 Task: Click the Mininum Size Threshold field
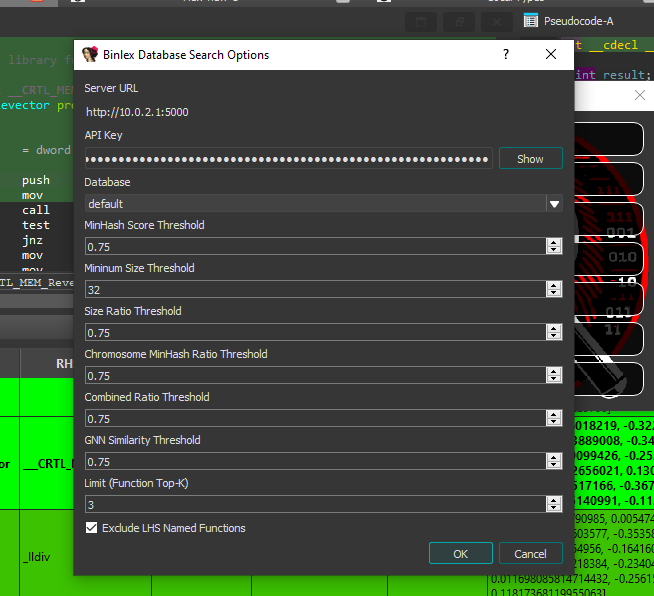point(315,290)
